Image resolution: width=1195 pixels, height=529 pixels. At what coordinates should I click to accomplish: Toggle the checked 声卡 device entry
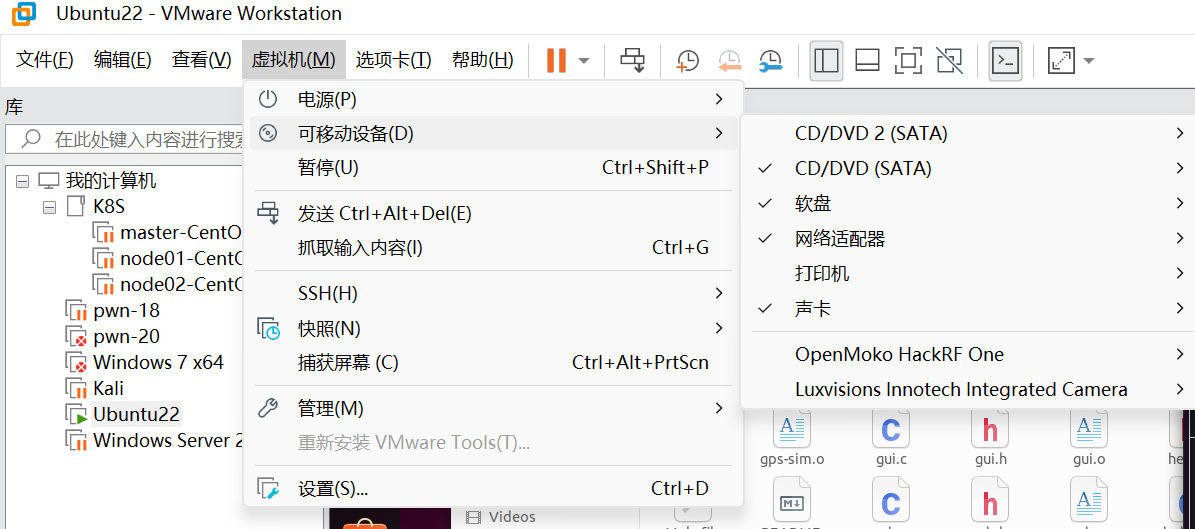pos(970,309)
